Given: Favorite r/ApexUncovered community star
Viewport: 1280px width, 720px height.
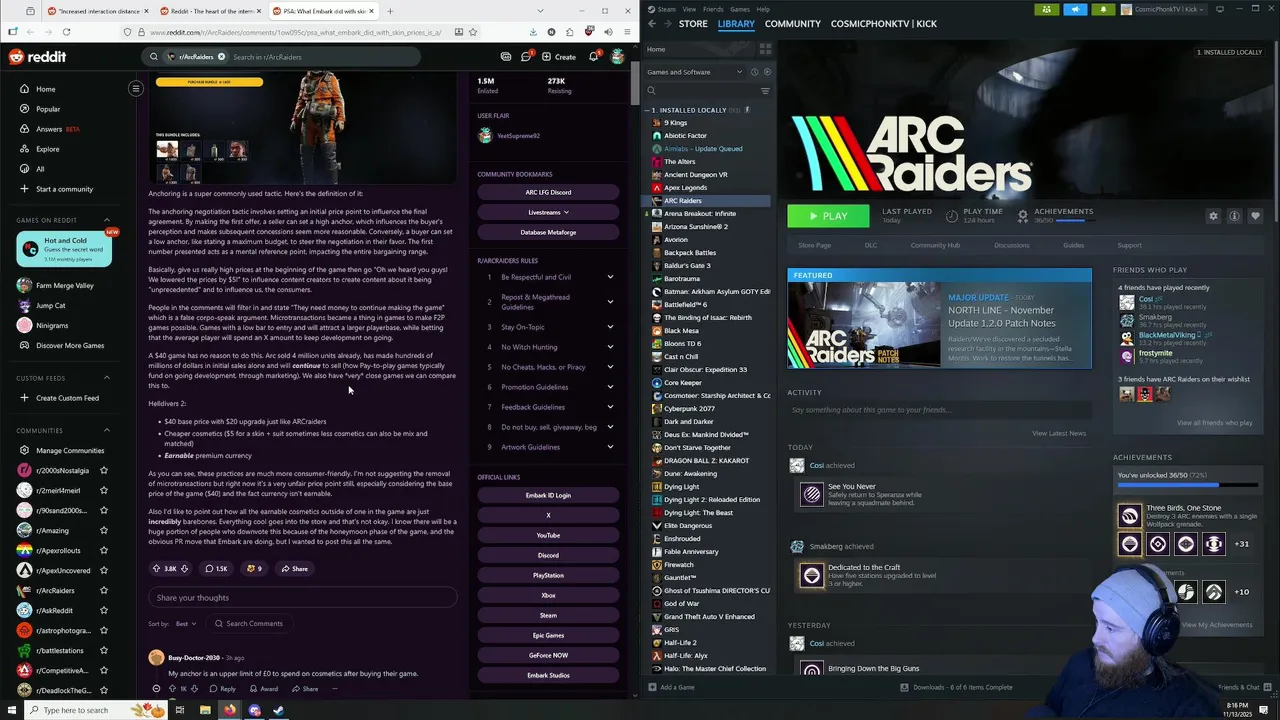Looking at the screenshot, I should 103,571.
